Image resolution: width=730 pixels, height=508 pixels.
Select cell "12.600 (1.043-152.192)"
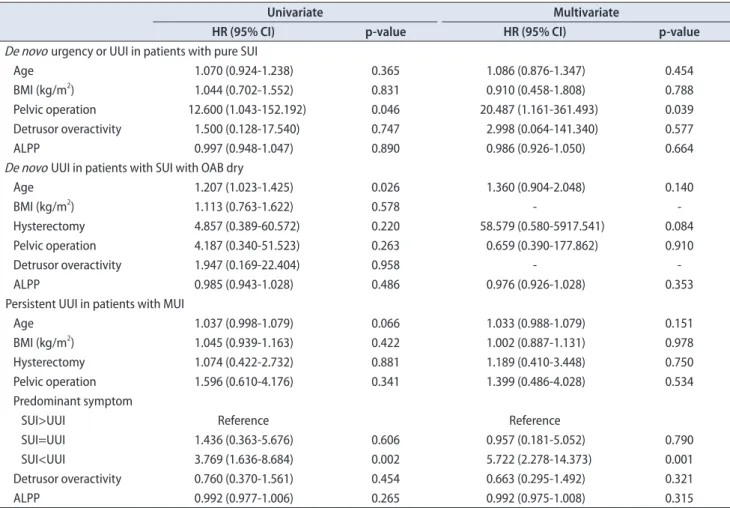pos(247,110)
